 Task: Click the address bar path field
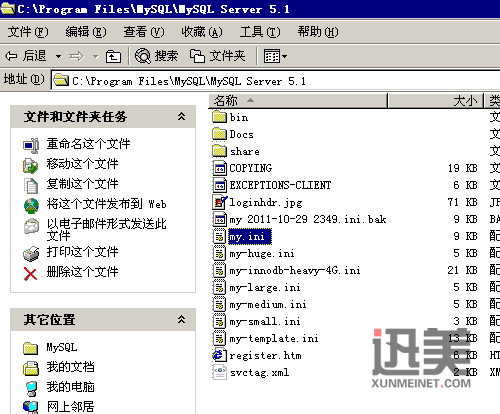[275, 81]
